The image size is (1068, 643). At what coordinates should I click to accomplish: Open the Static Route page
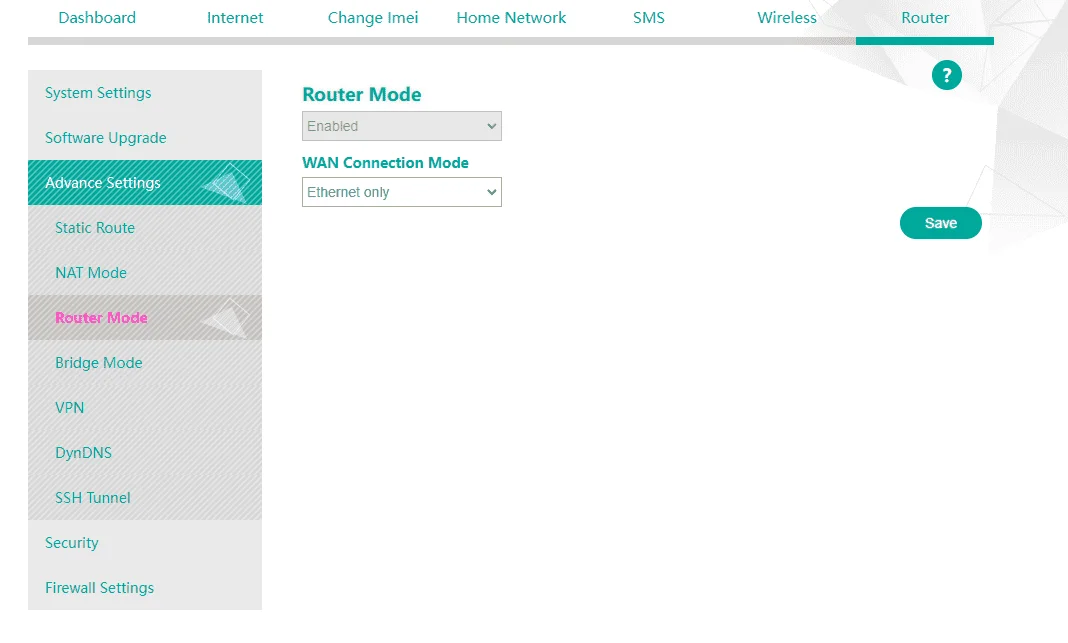point(144,228)
